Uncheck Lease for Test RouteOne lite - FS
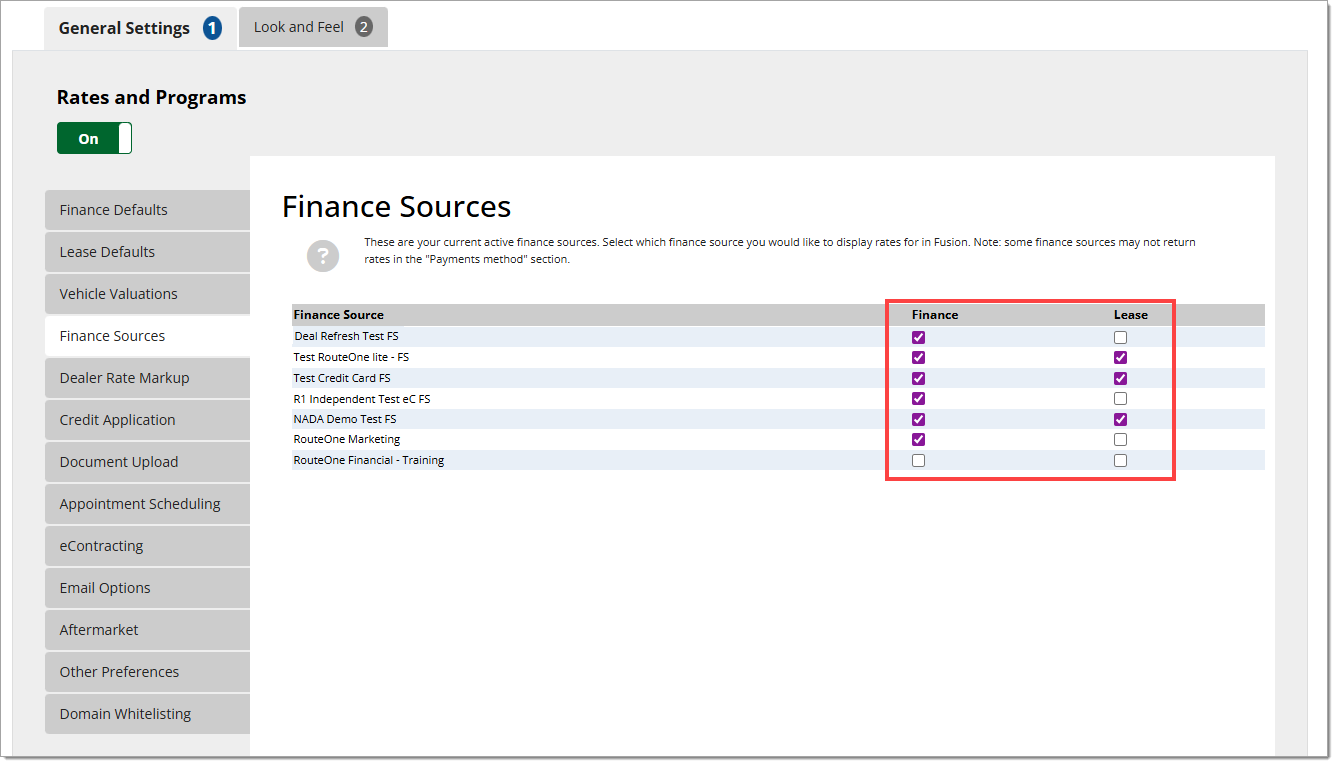Viewport: 1335px width, 764px height. click(1120, 357)
